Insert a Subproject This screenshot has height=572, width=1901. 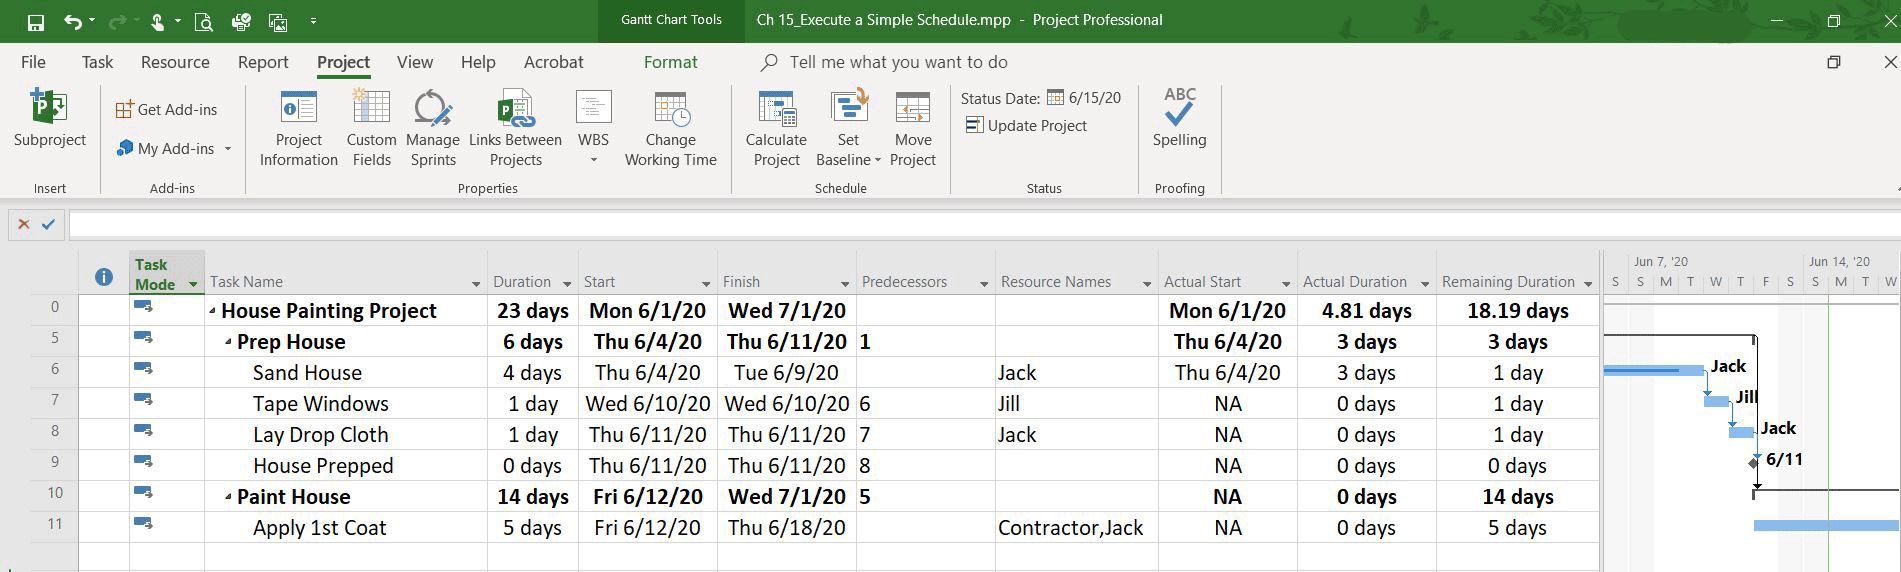49,119
